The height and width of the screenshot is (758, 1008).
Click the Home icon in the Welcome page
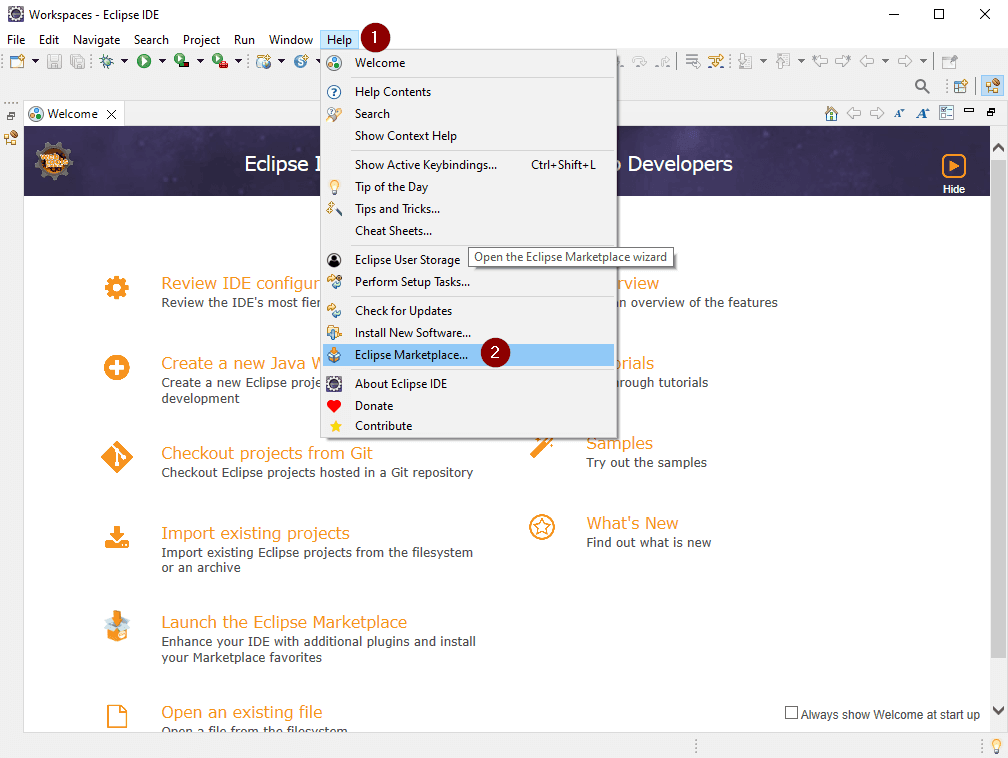[x=831, y=114]
